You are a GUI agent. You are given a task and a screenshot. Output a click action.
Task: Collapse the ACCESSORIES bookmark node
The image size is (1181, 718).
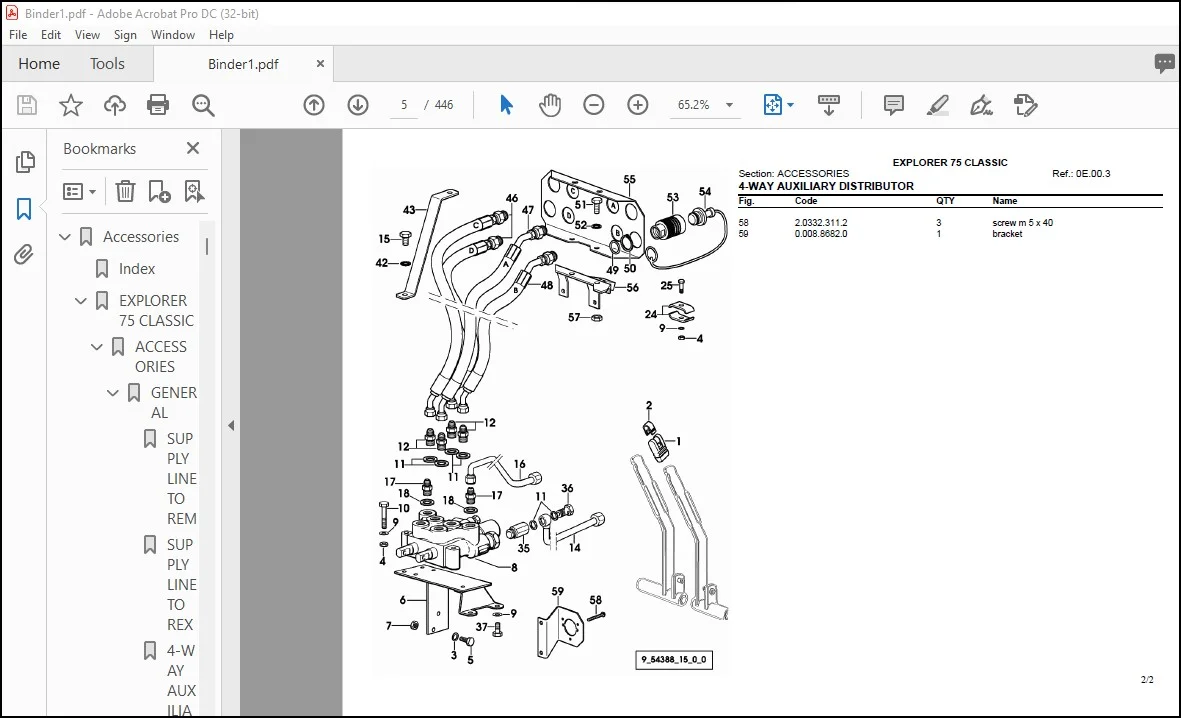point(96,347)
